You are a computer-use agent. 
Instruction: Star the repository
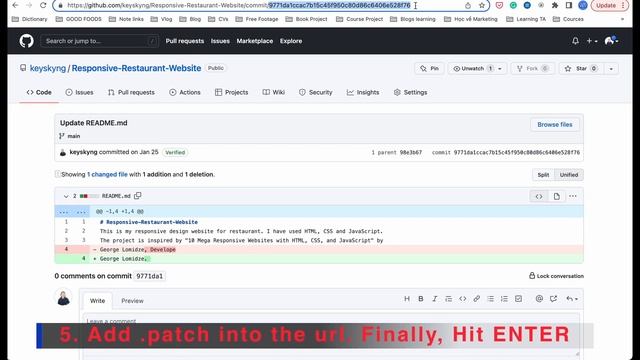pos(582,69)
